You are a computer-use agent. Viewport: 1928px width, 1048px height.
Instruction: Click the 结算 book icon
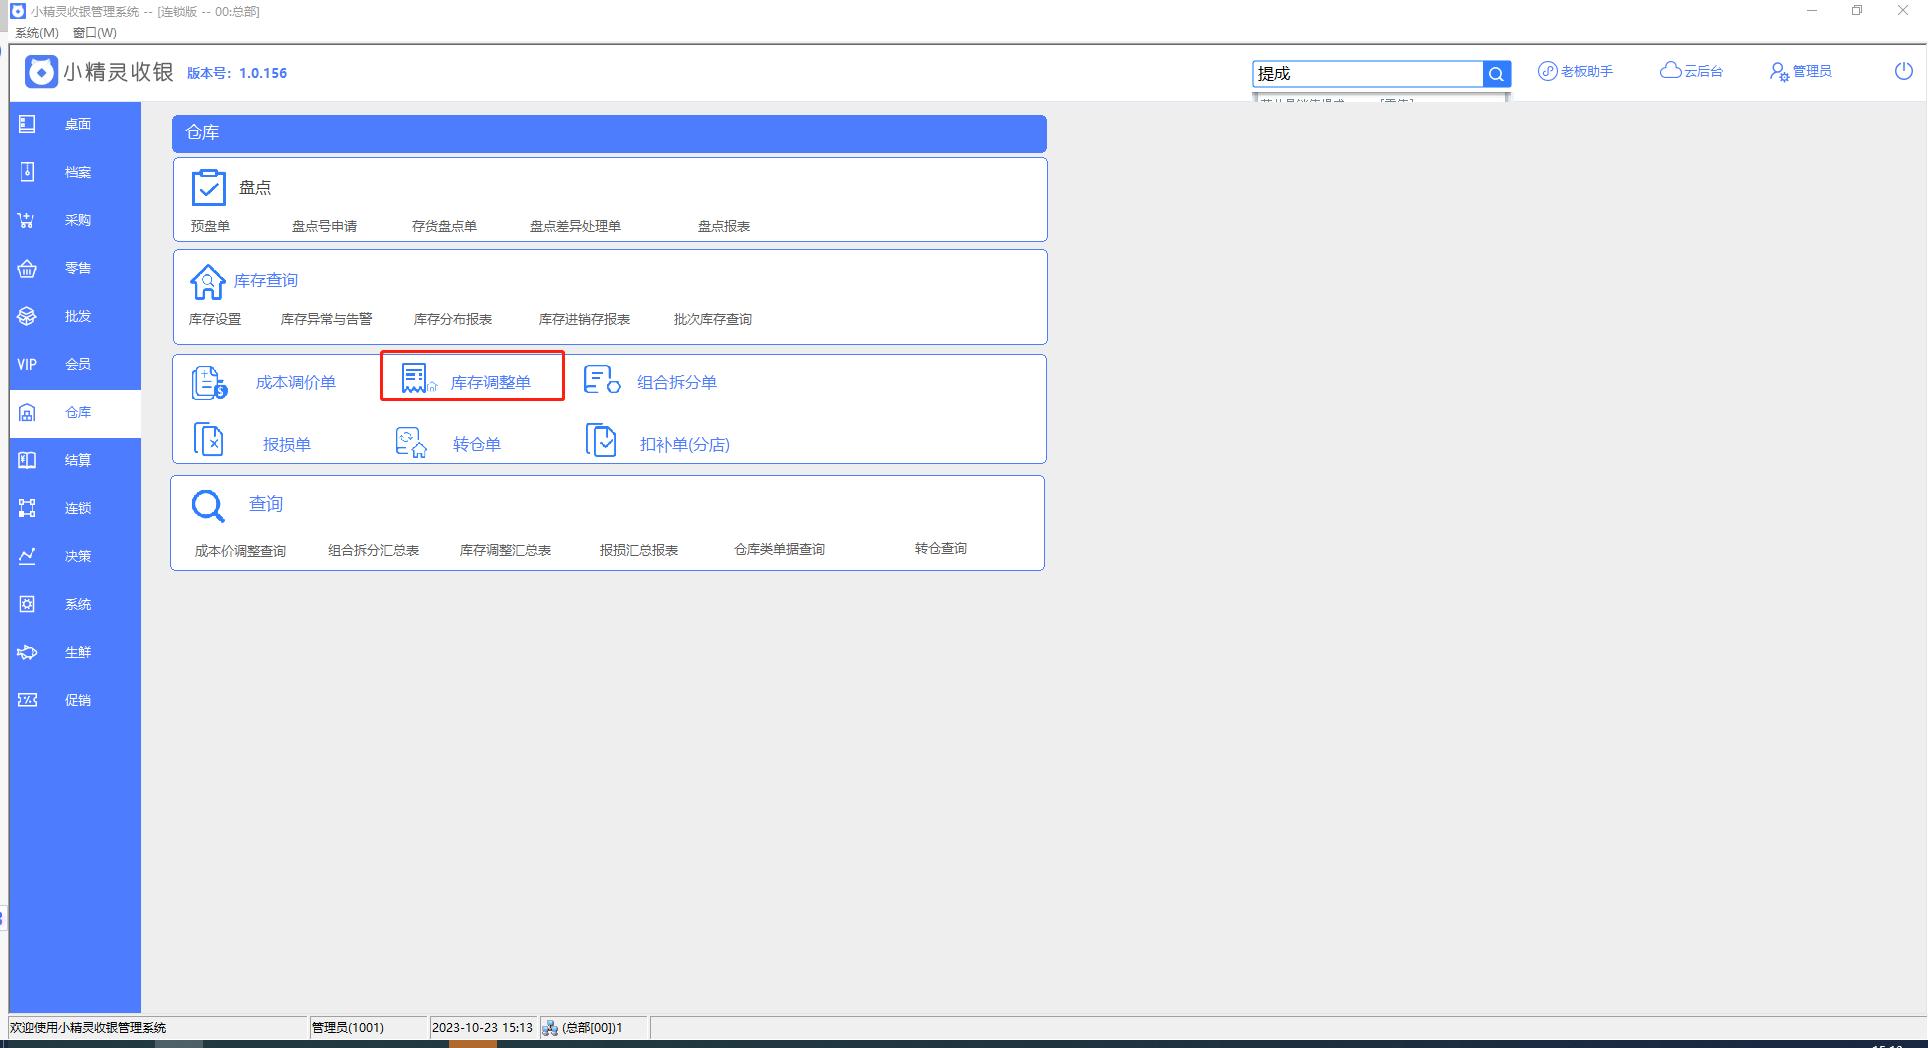tap(27, 460)
